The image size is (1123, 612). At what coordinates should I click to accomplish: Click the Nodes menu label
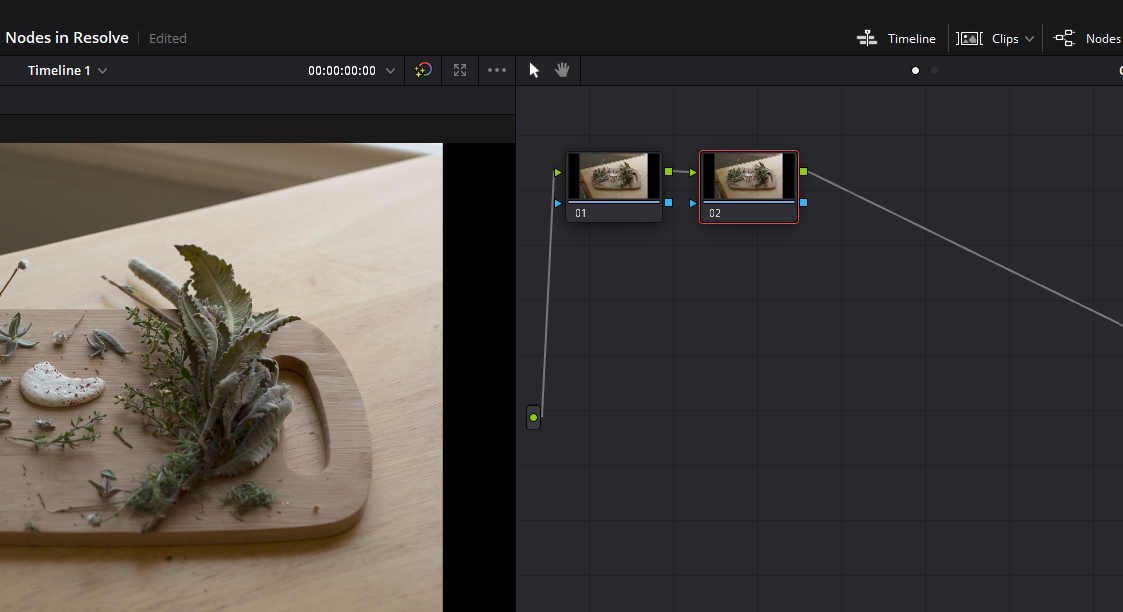(1104, 37)
